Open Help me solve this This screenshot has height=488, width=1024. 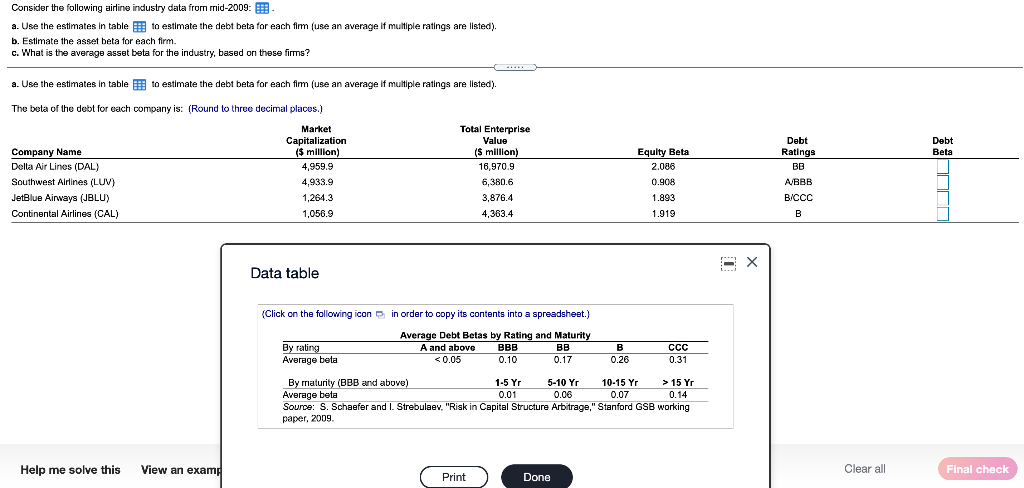click(71, 470)
